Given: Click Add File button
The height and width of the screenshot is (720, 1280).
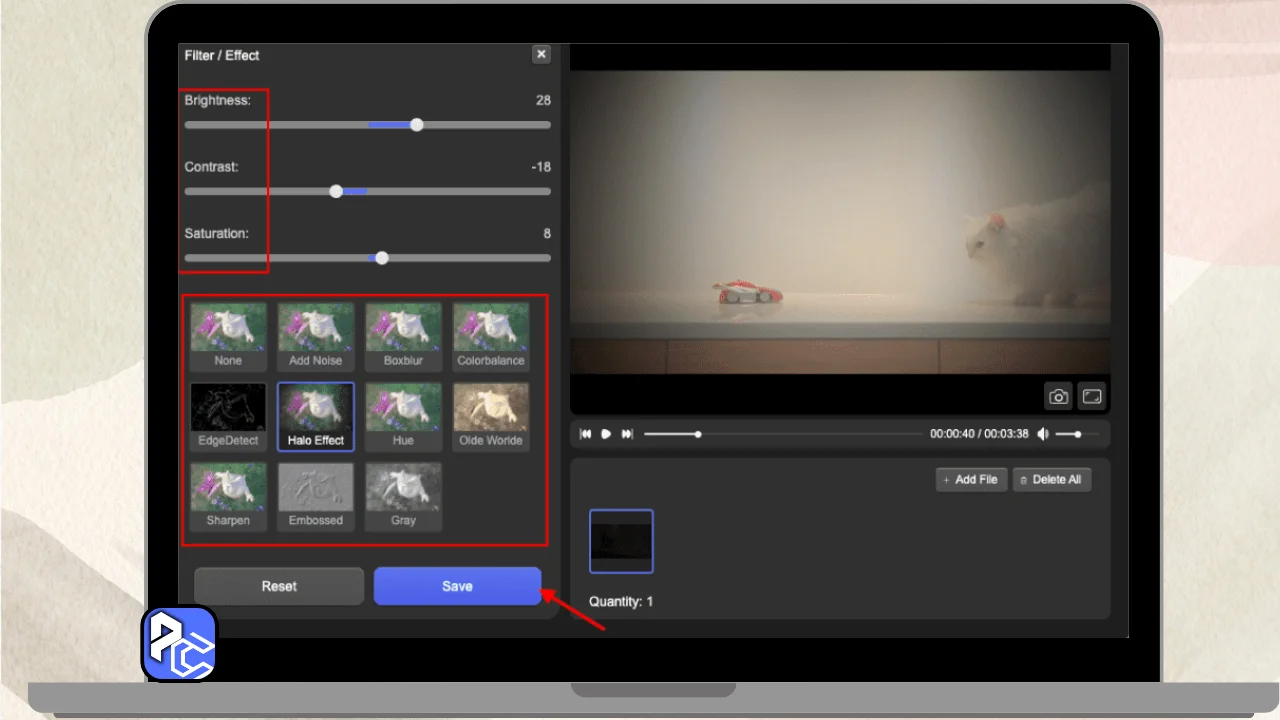Looking at the screenshot, I should [971, 480].
